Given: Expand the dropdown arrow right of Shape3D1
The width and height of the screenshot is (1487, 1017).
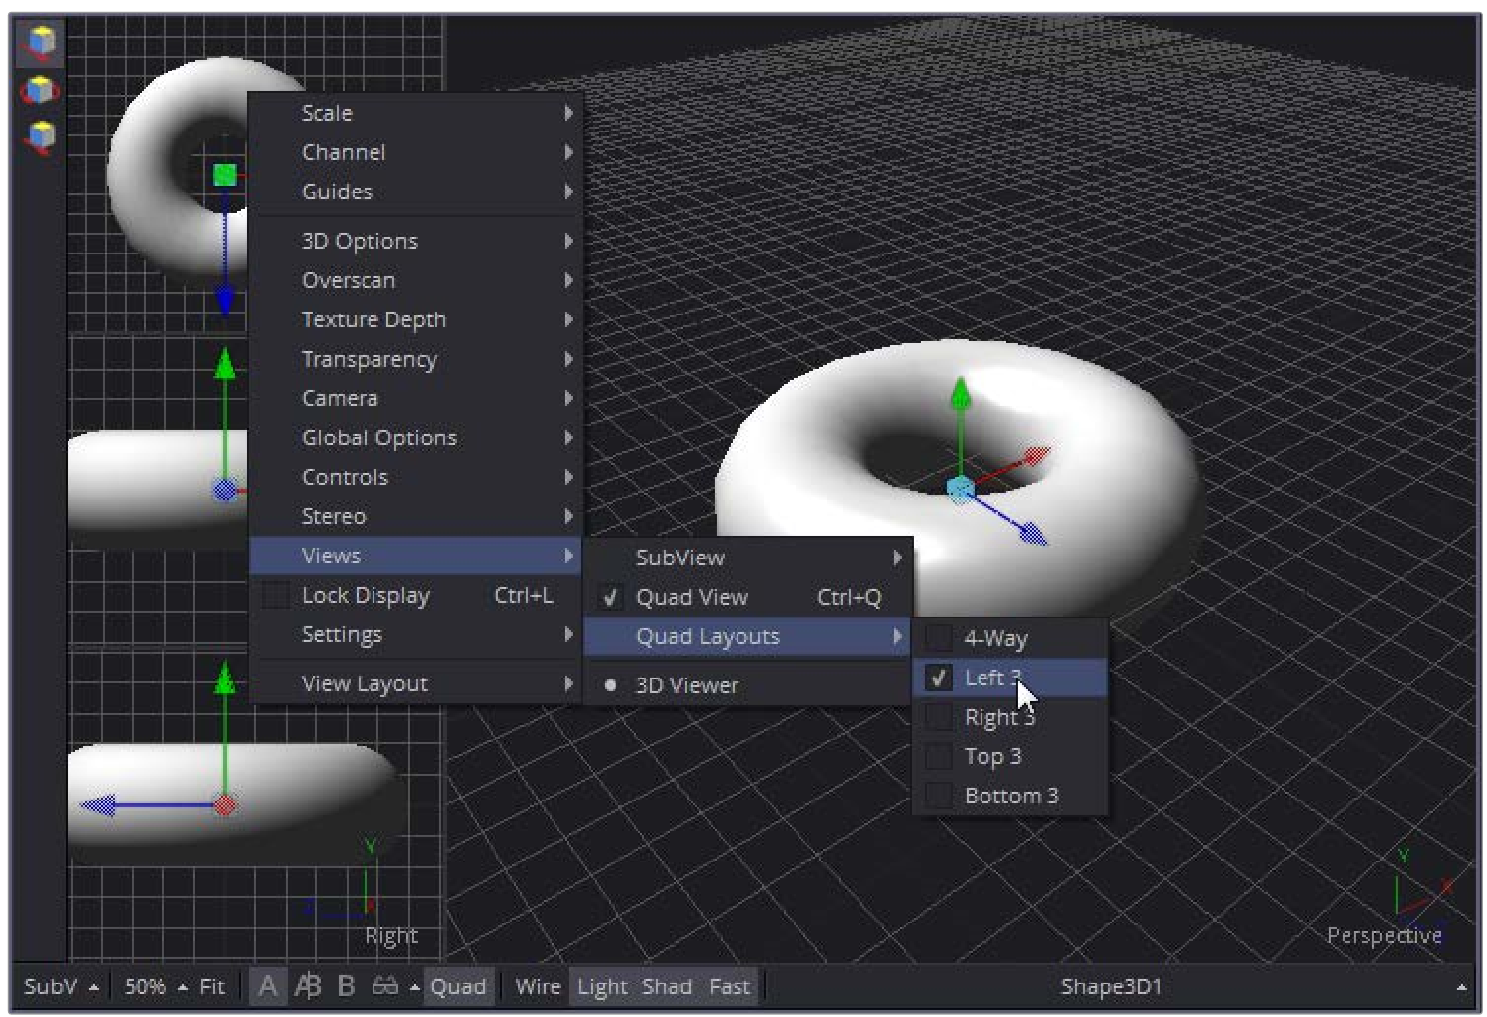Looking at the screenshot, I should pos(1461,987).
